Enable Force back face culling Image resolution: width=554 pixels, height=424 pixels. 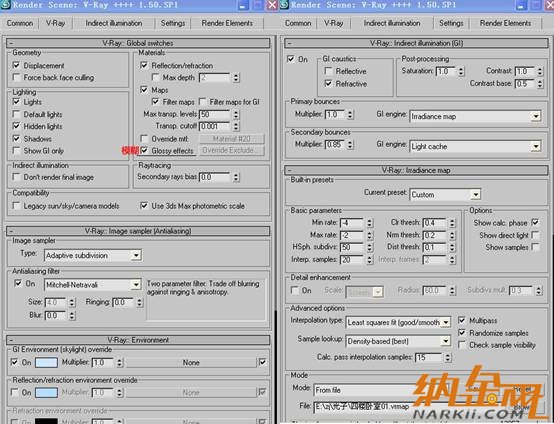pos(16,77)
